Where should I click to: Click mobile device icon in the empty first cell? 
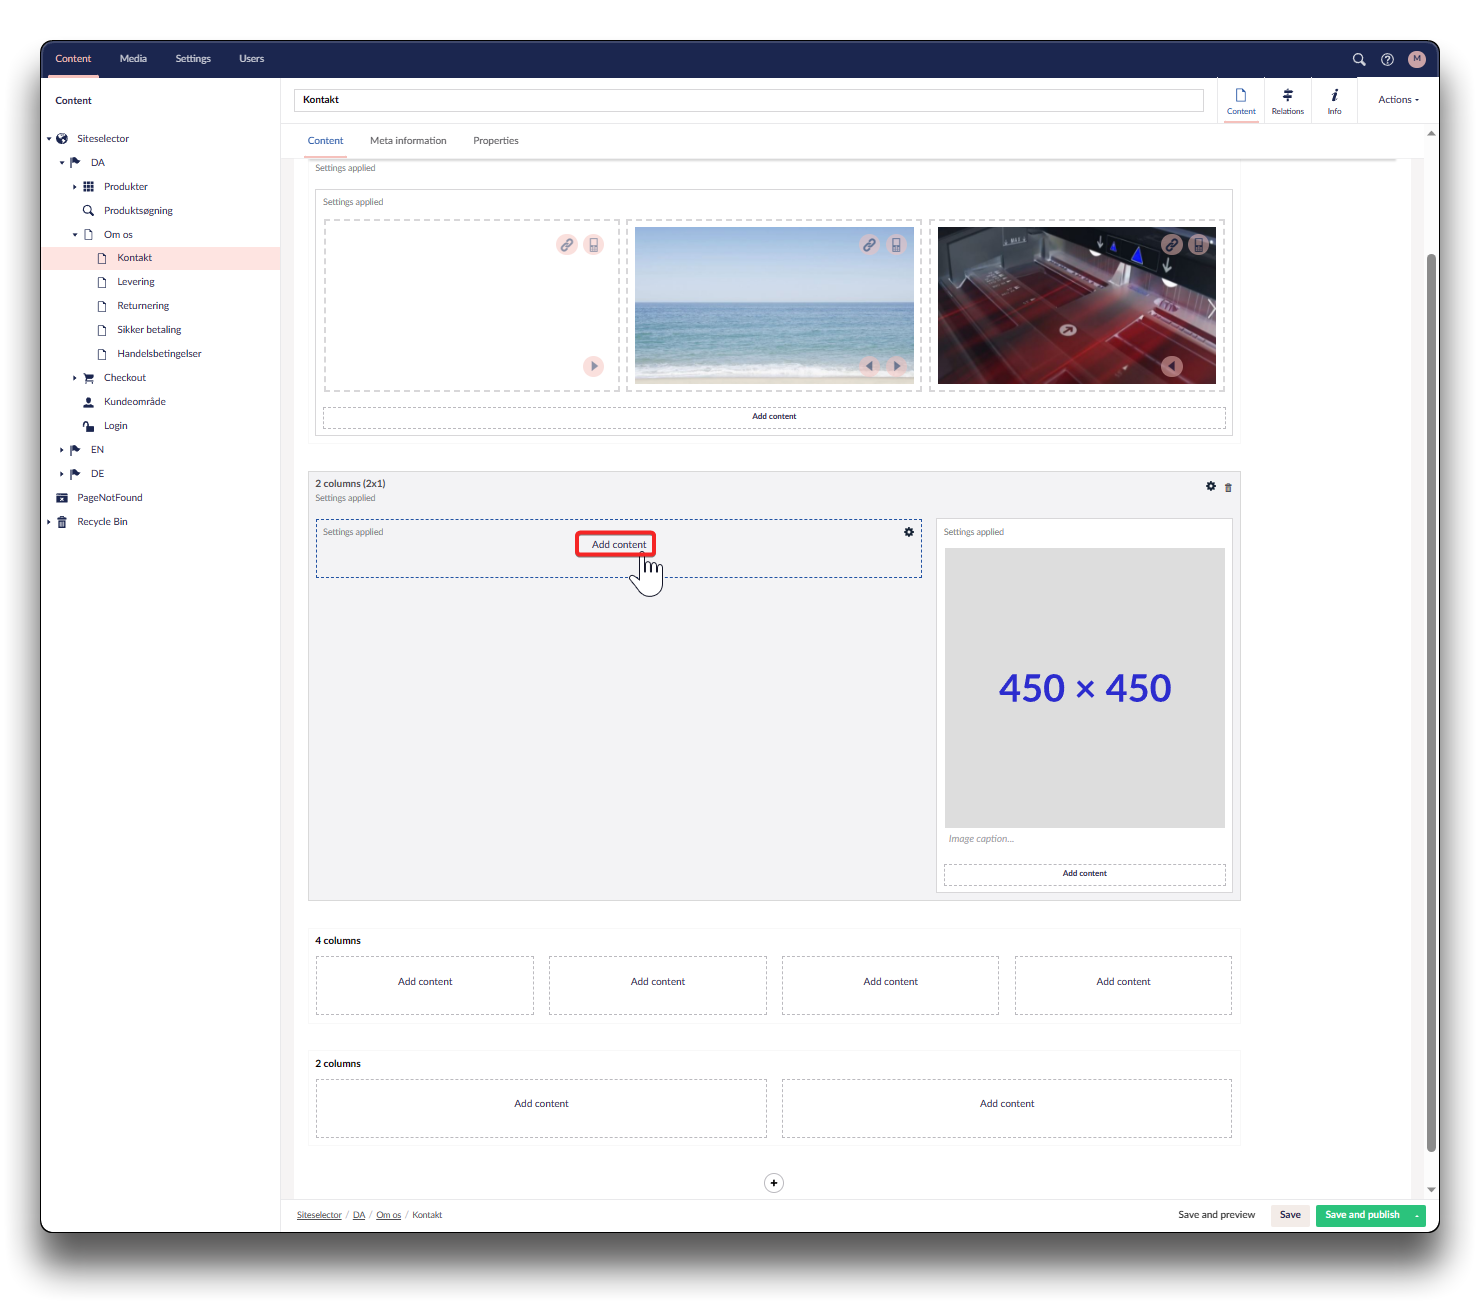(x=594, y=244)
